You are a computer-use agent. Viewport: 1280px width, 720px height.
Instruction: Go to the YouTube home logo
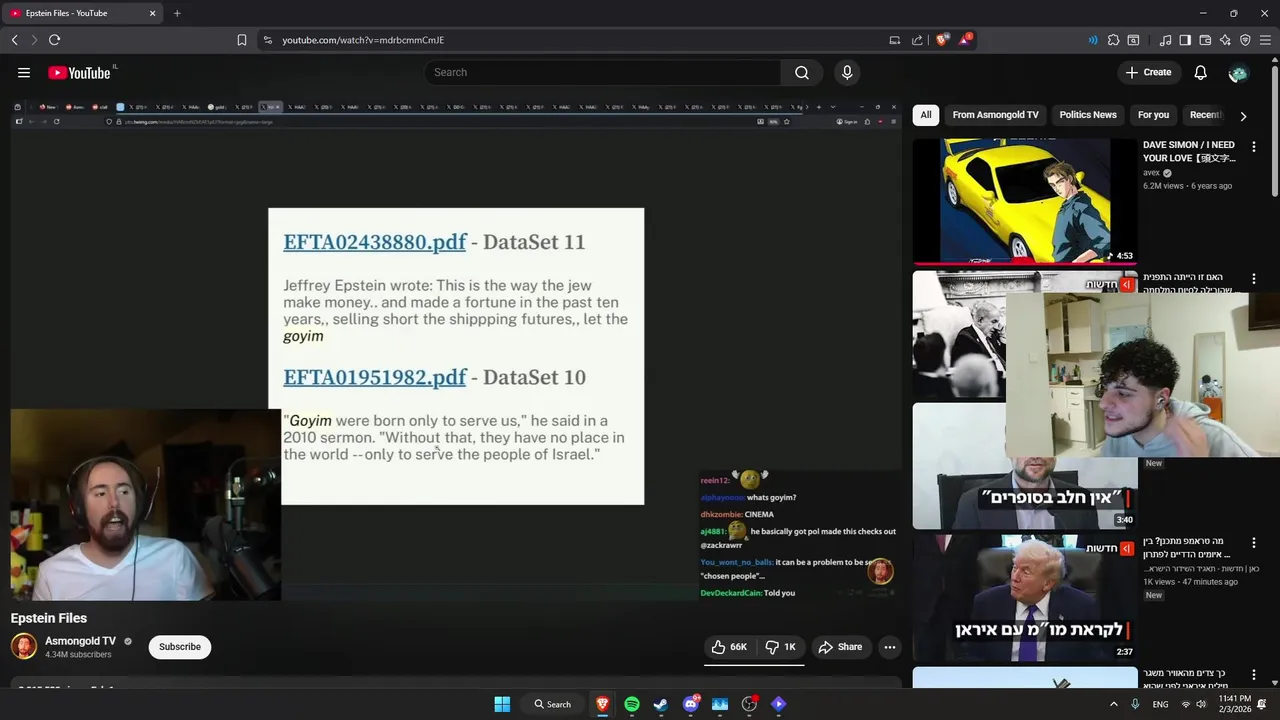(79, 72)
